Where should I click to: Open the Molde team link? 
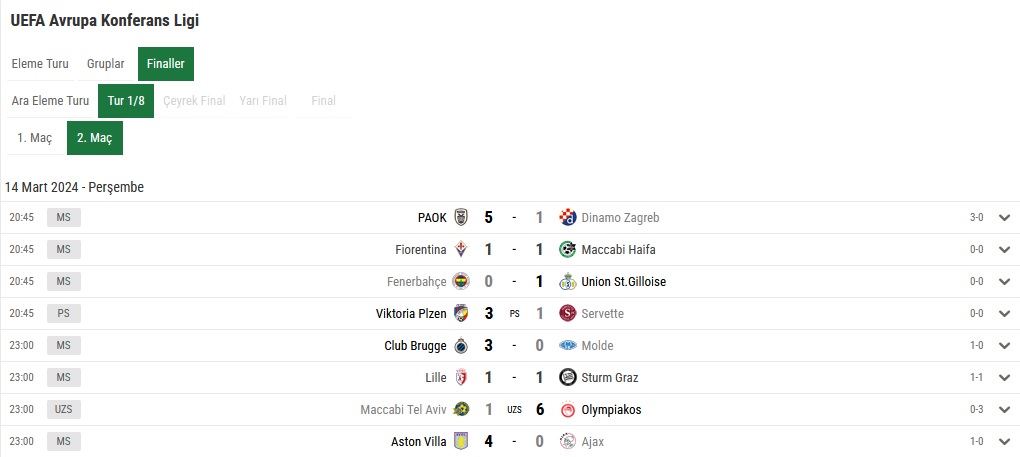597,346
